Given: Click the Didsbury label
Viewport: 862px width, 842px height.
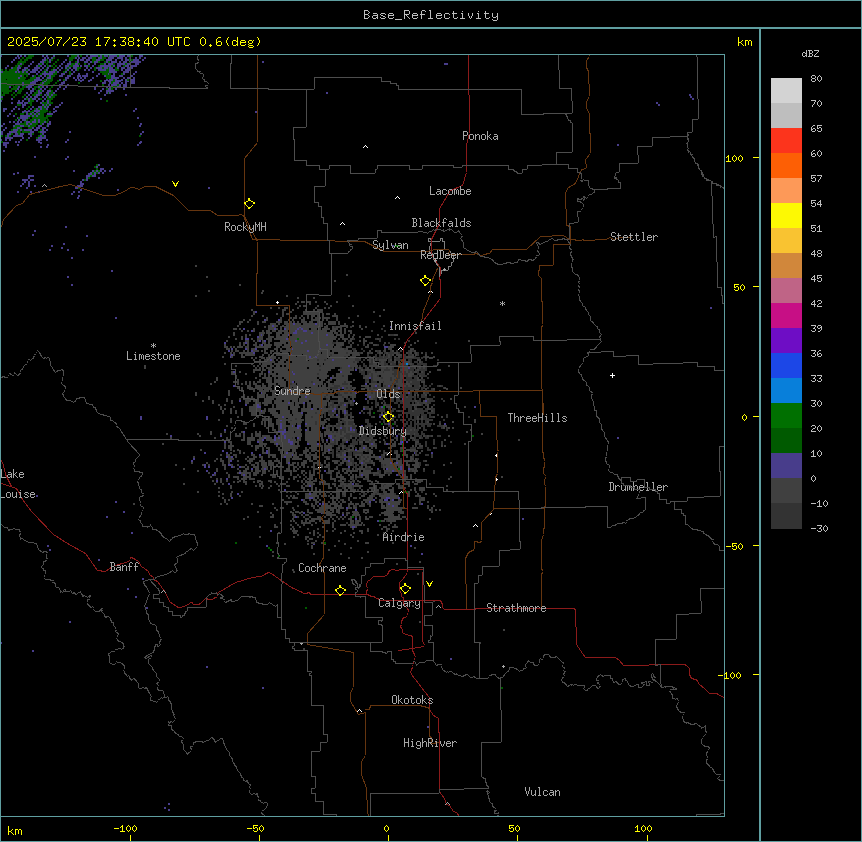Looking at the screenshot, I should pos(383,431).
